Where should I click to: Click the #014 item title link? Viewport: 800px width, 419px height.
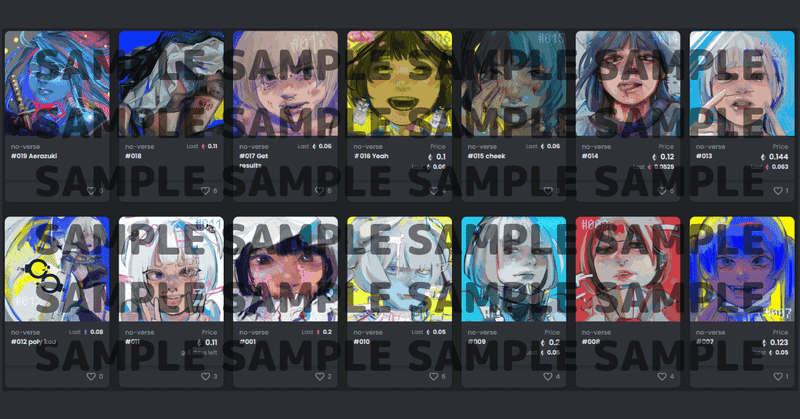pos(590,156)
